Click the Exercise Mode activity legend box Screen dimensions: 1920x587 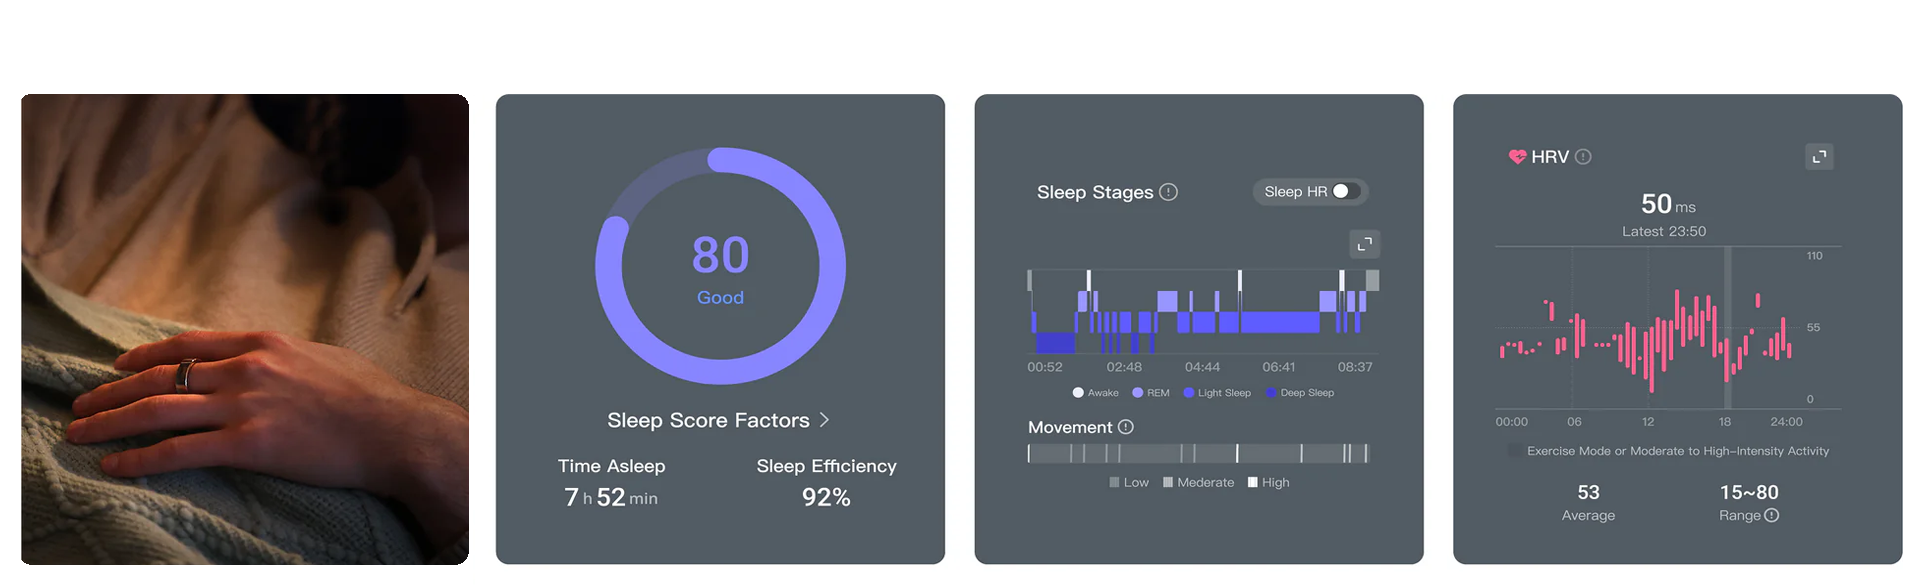(1514, 451)
